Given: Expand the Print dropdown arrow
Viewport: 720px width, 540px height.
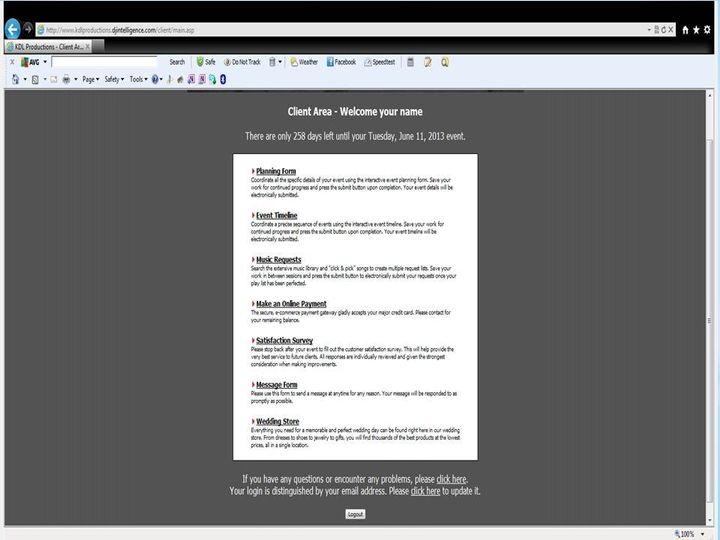Looking at the screenshot, I should tap(76, 79).
